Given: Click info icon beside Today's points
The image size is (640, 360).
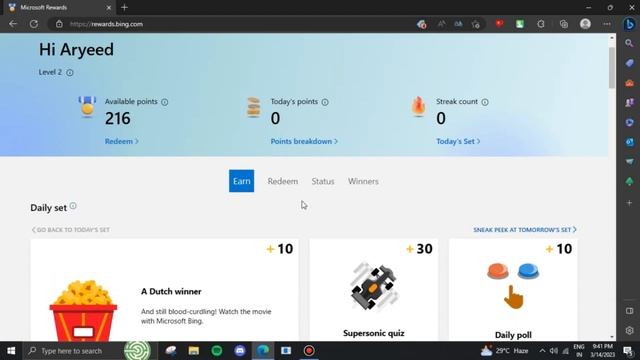Looking at the screenshot, I should coord(325,102).
